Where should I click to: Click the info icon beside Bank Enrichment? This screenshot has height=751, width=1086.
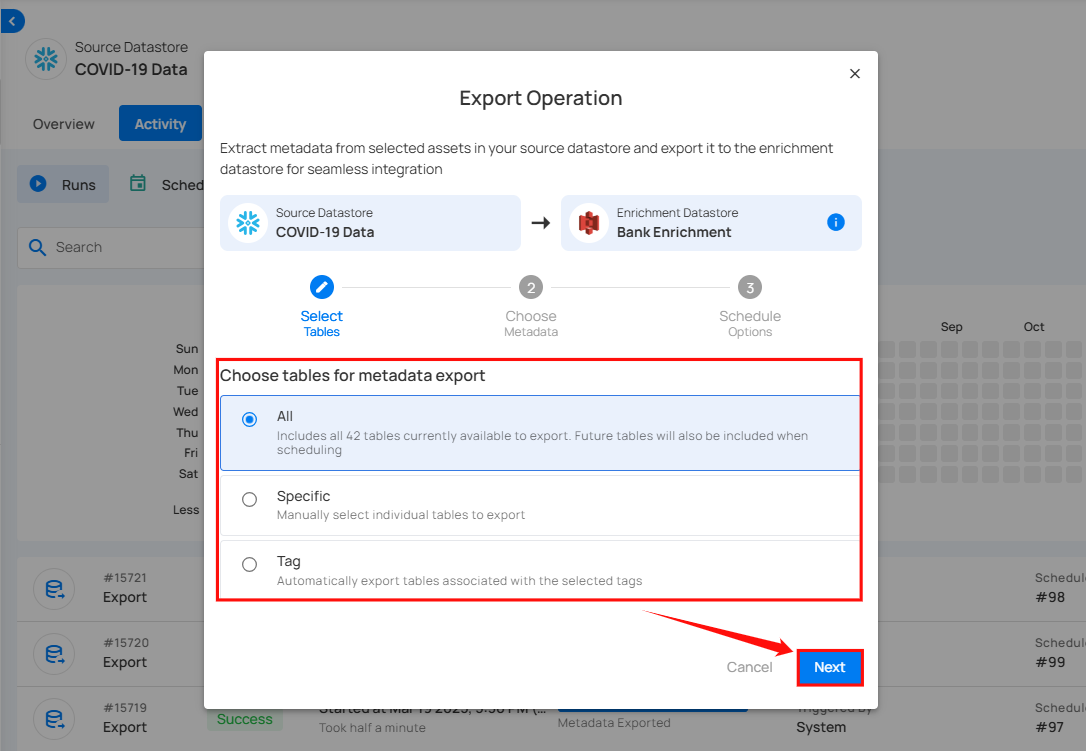coord(836,222)
